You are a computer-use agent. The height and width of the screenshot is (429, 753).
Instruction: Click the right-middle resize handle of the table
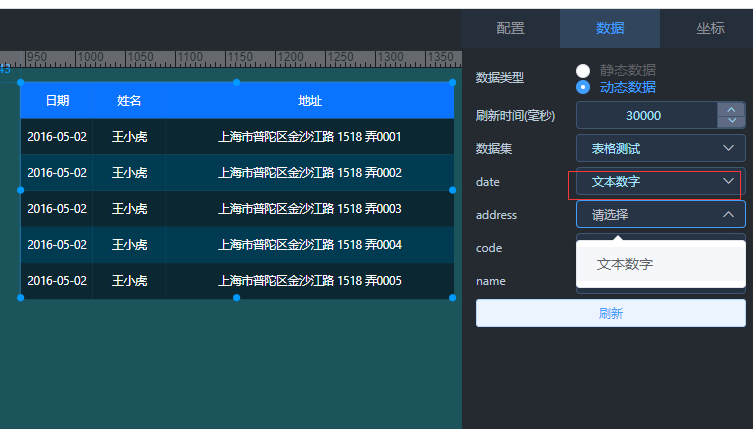click(453, 190)
